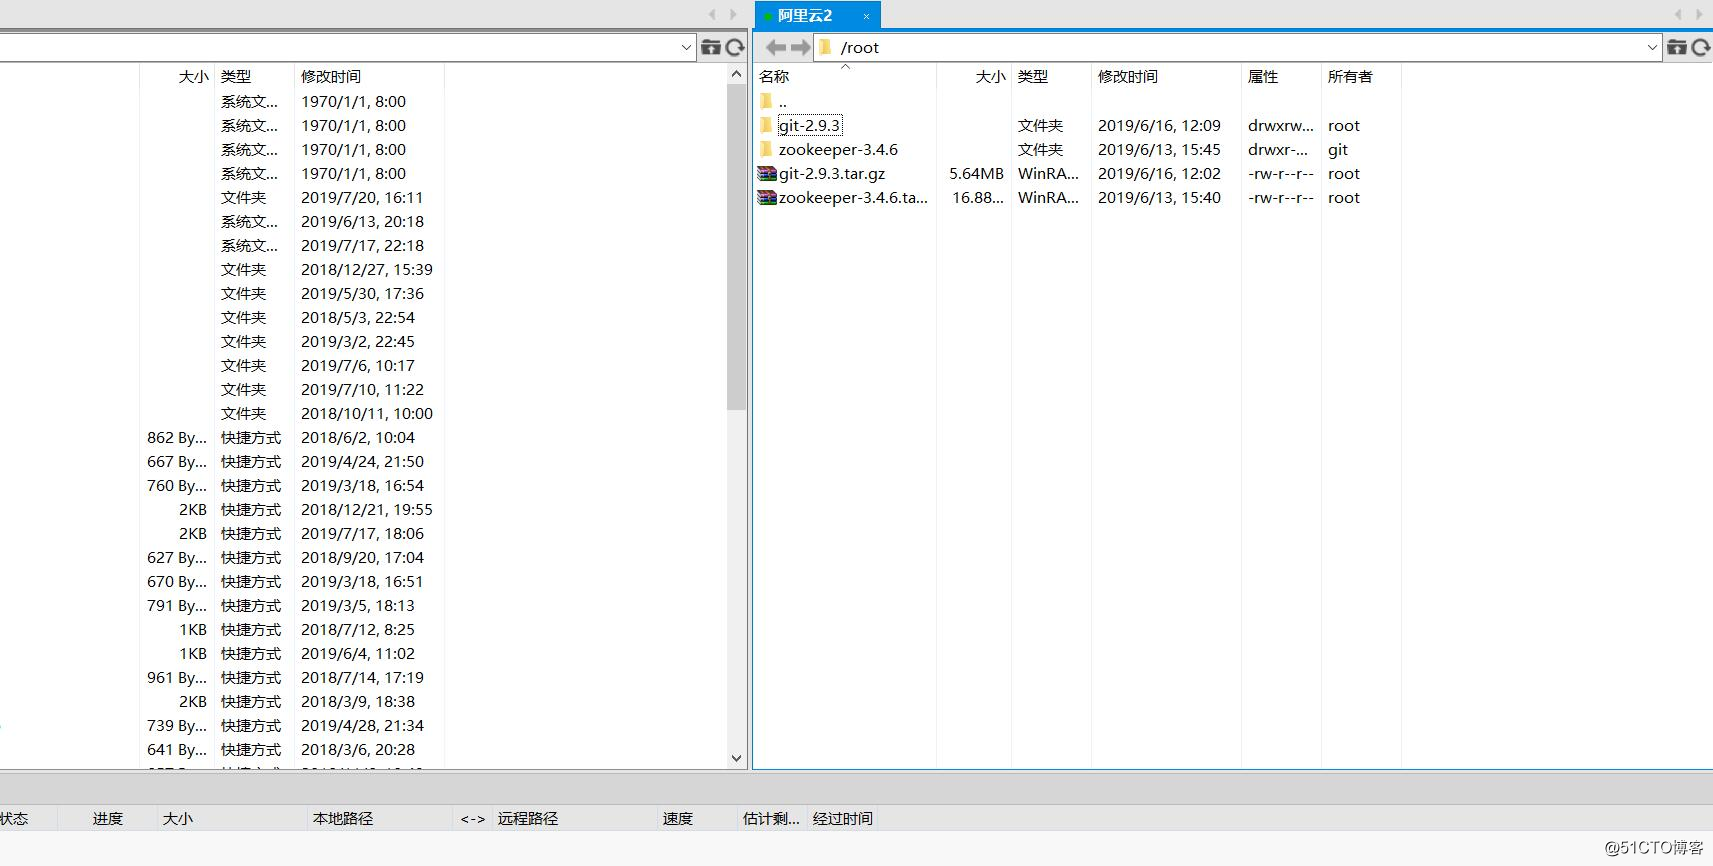The height and width of the screenshot is (866, 1713).
Task: Click the parent directory '..' folder icon
Action: pos(767,101)
